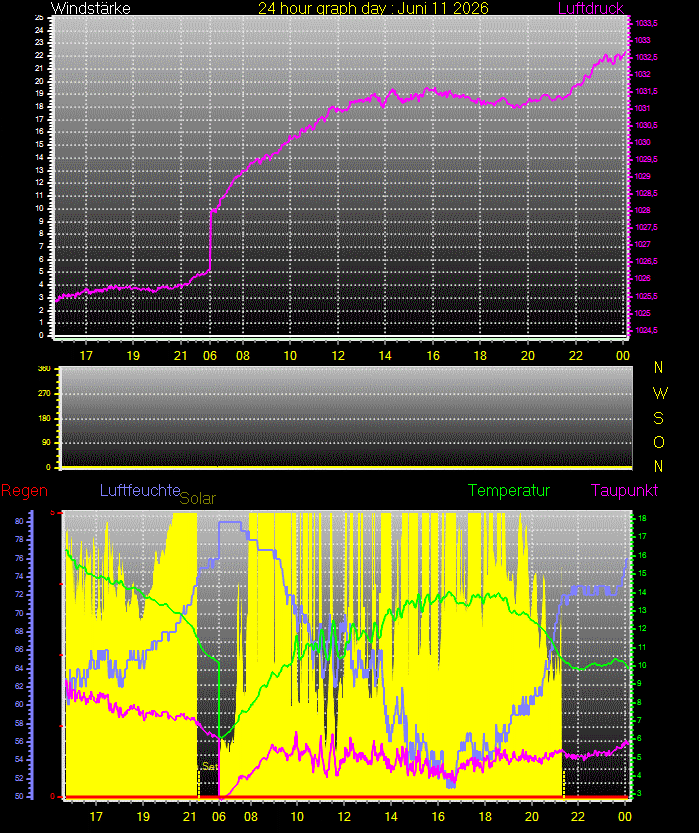Viewport: 699px width, 833px height.
Task: Select humidity axis value 50
Action: tap(19, 796)
